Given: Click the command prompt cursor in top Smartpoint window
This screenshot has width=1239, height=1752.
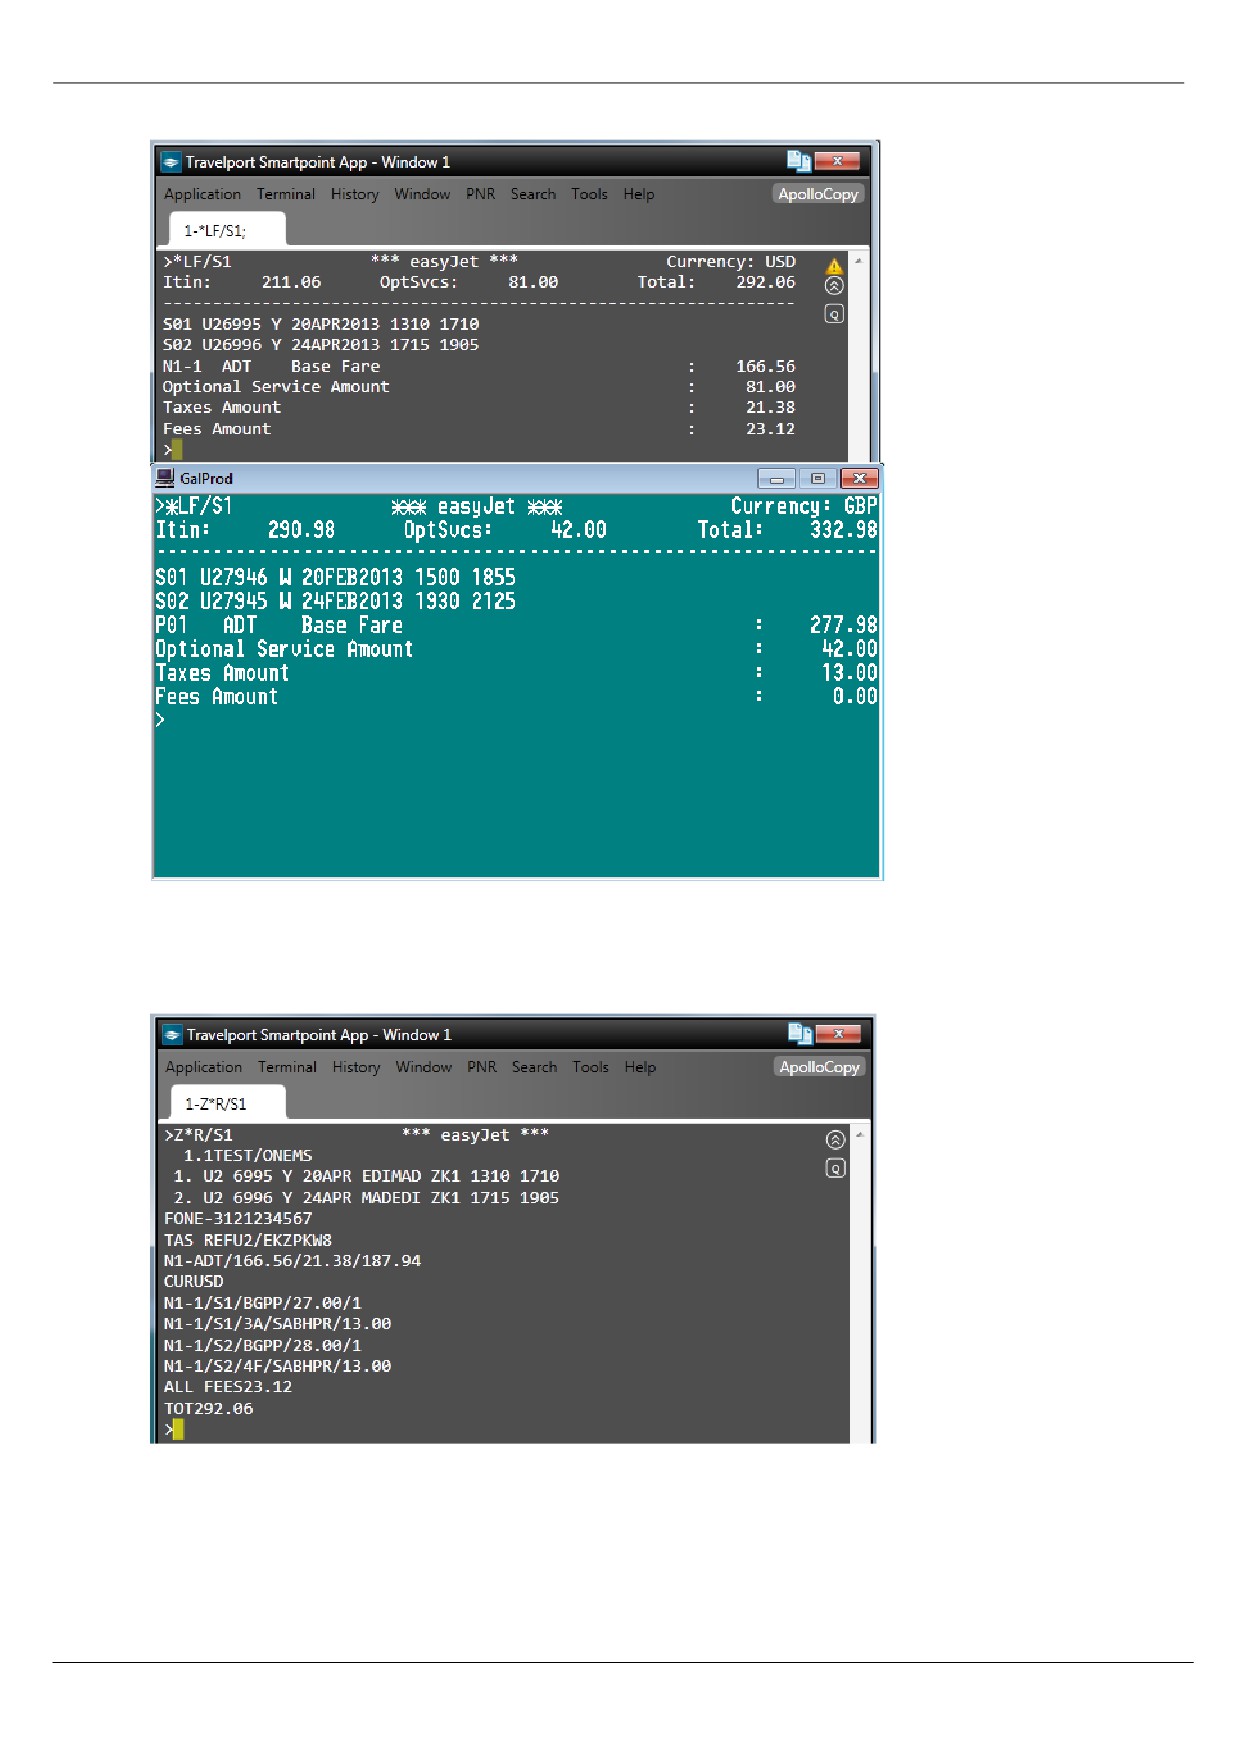Looking at the screenshot, I should (177, 450).
